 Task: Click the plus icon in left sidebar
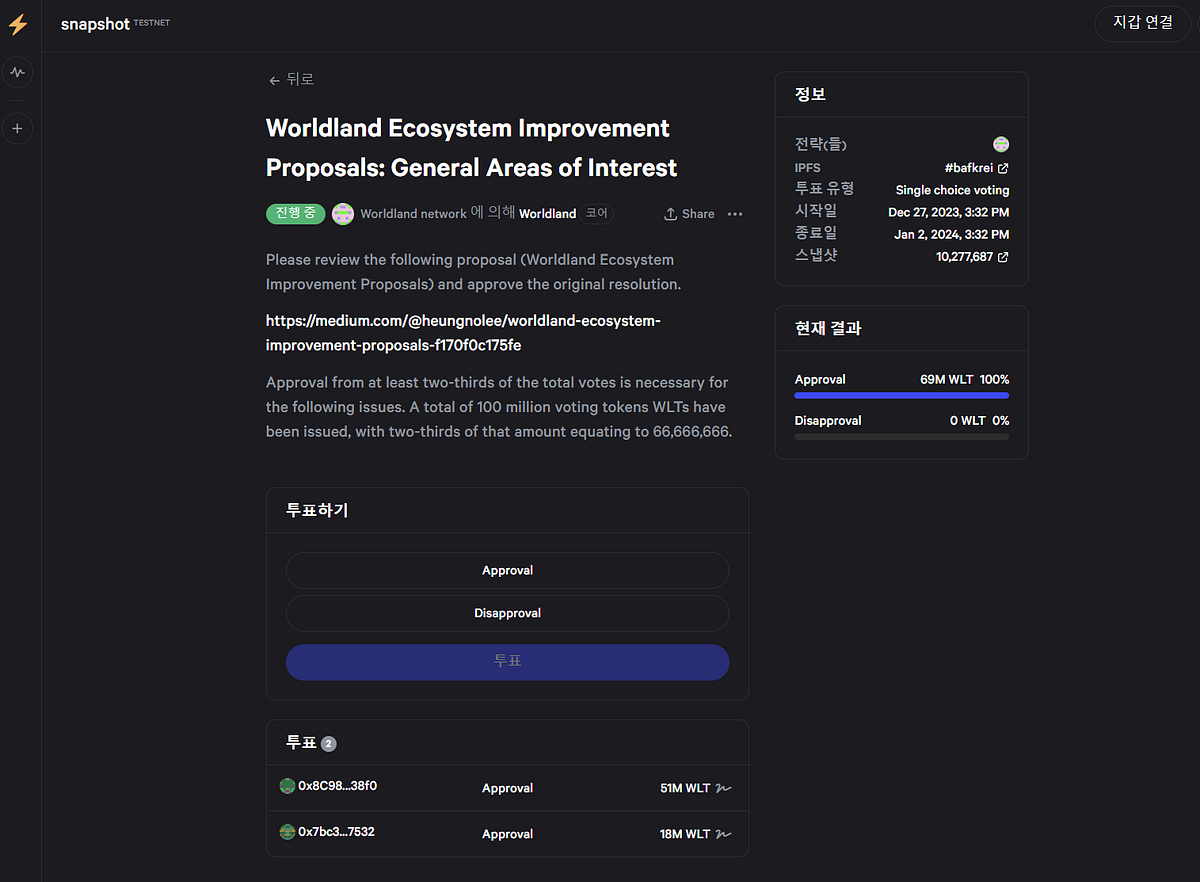point(17,129)
